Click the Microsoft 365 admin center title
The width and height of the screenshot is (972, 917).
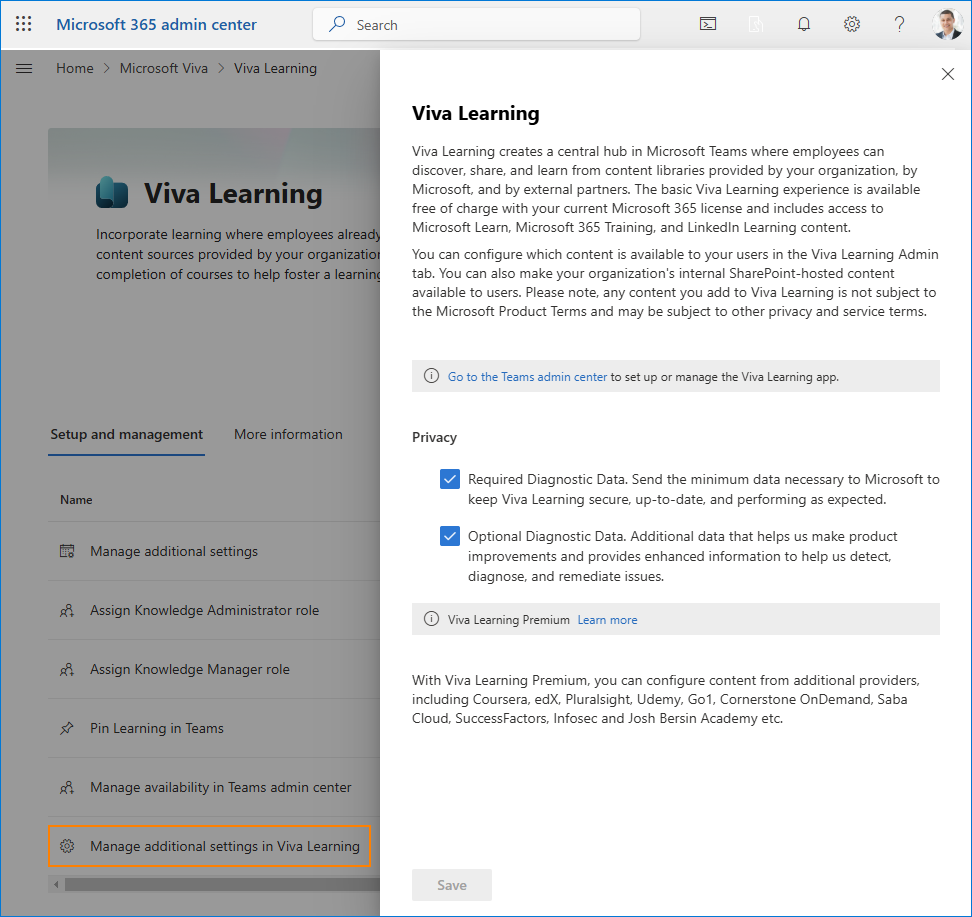(x=156, y=25)
